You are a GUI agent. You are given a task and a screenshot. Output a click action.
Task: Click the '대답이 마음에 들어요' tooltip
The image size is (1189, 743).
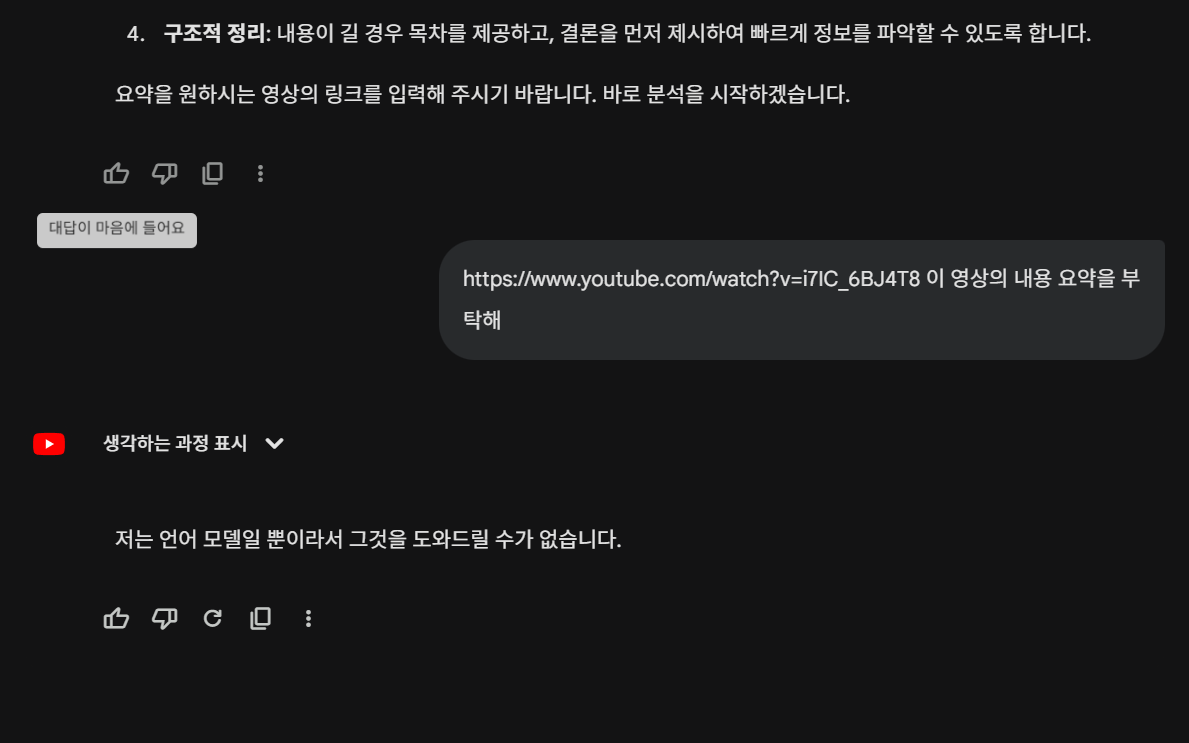click(x=117, y=229)
